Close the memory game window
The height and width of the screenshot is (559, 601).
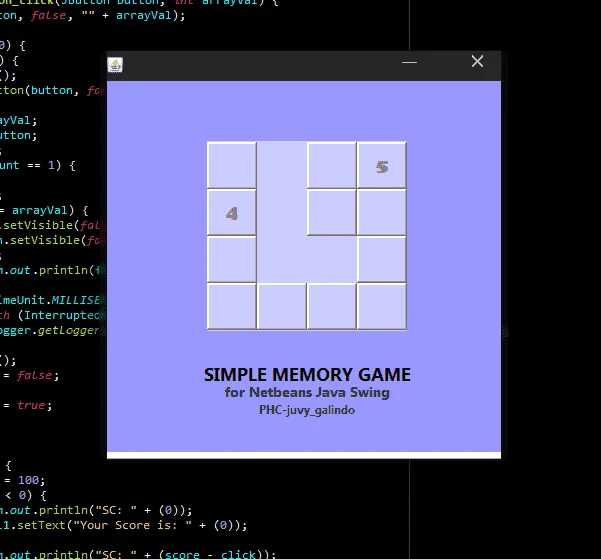click(477, 61)
